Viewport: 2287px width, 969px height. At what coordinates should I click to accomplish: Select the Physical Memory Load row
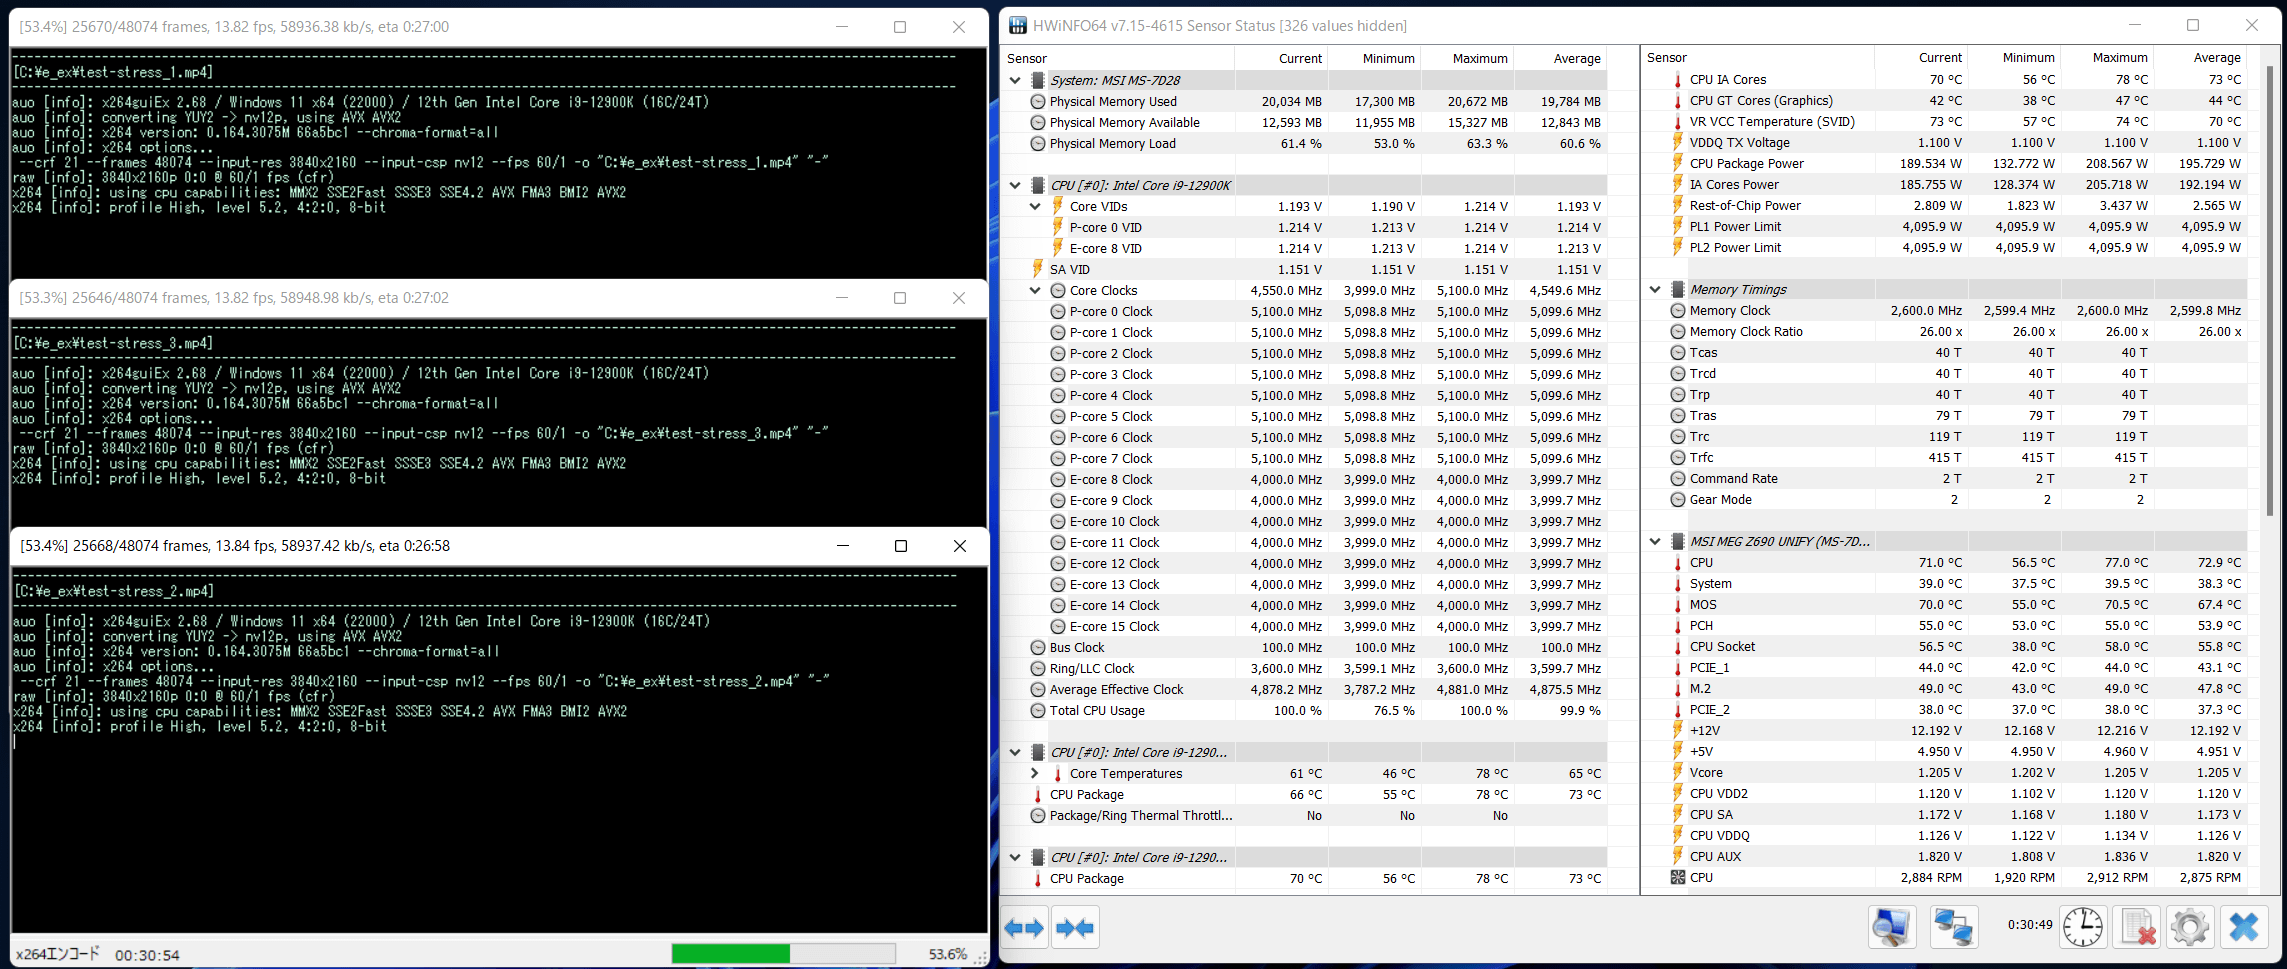(1305, 144)
